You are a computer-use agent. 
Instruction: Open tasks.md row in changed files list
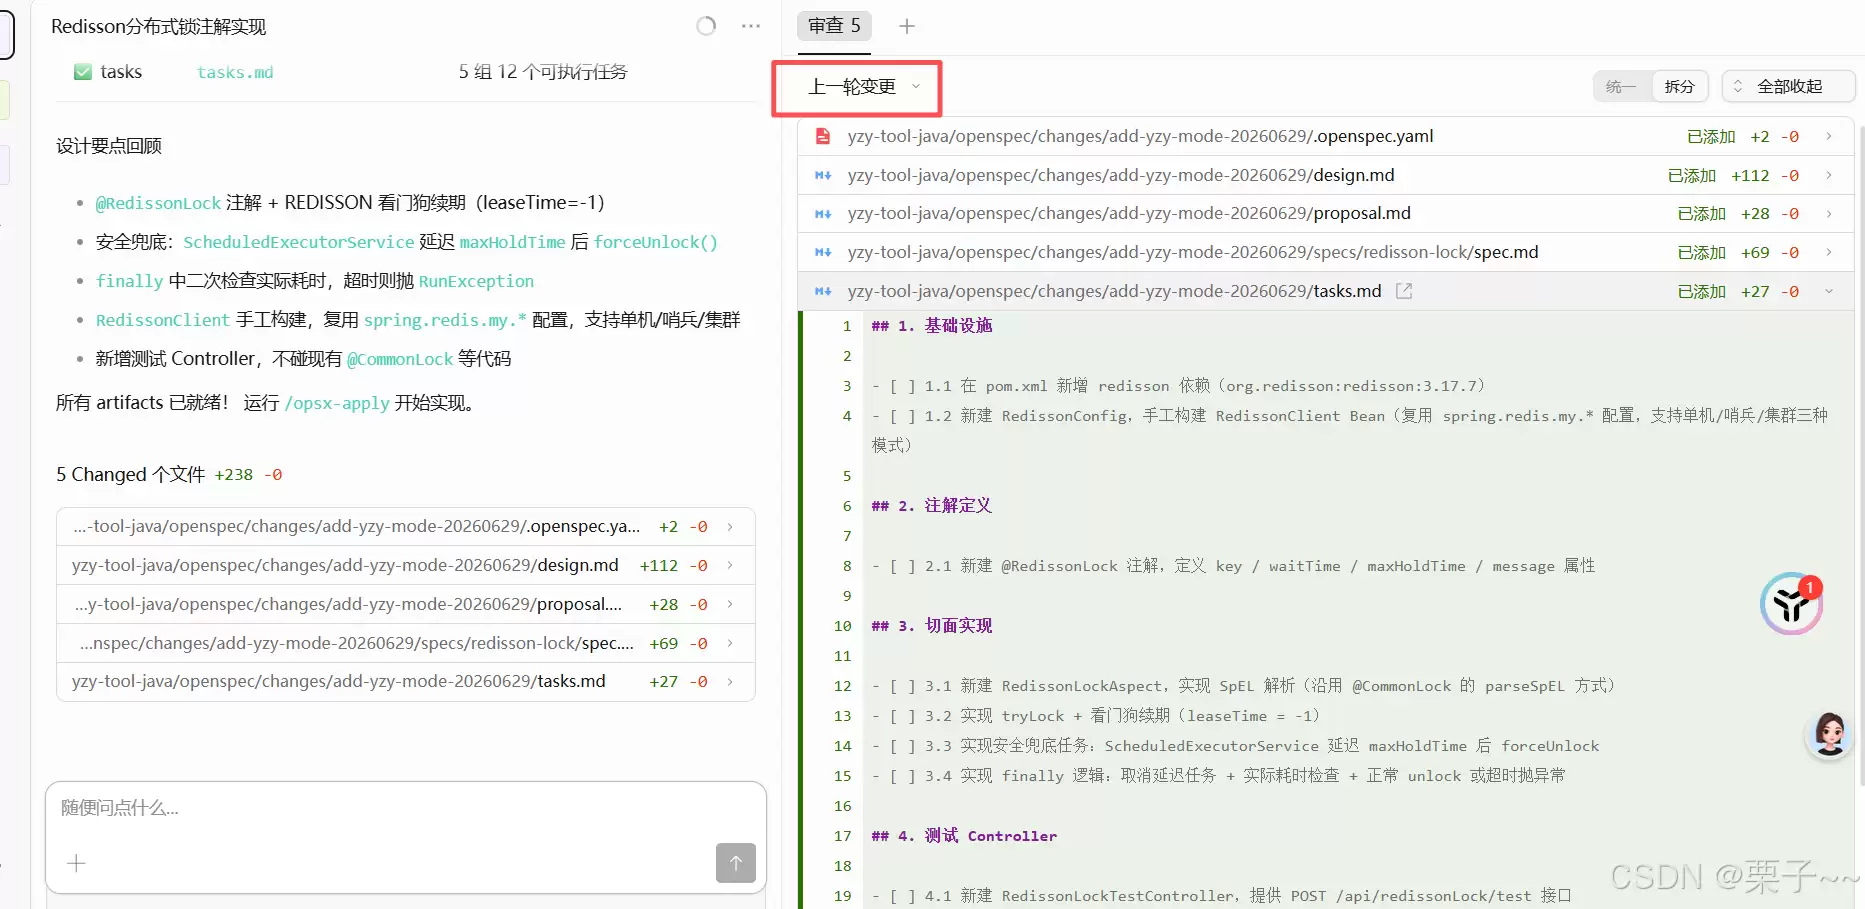pos(406,682)
